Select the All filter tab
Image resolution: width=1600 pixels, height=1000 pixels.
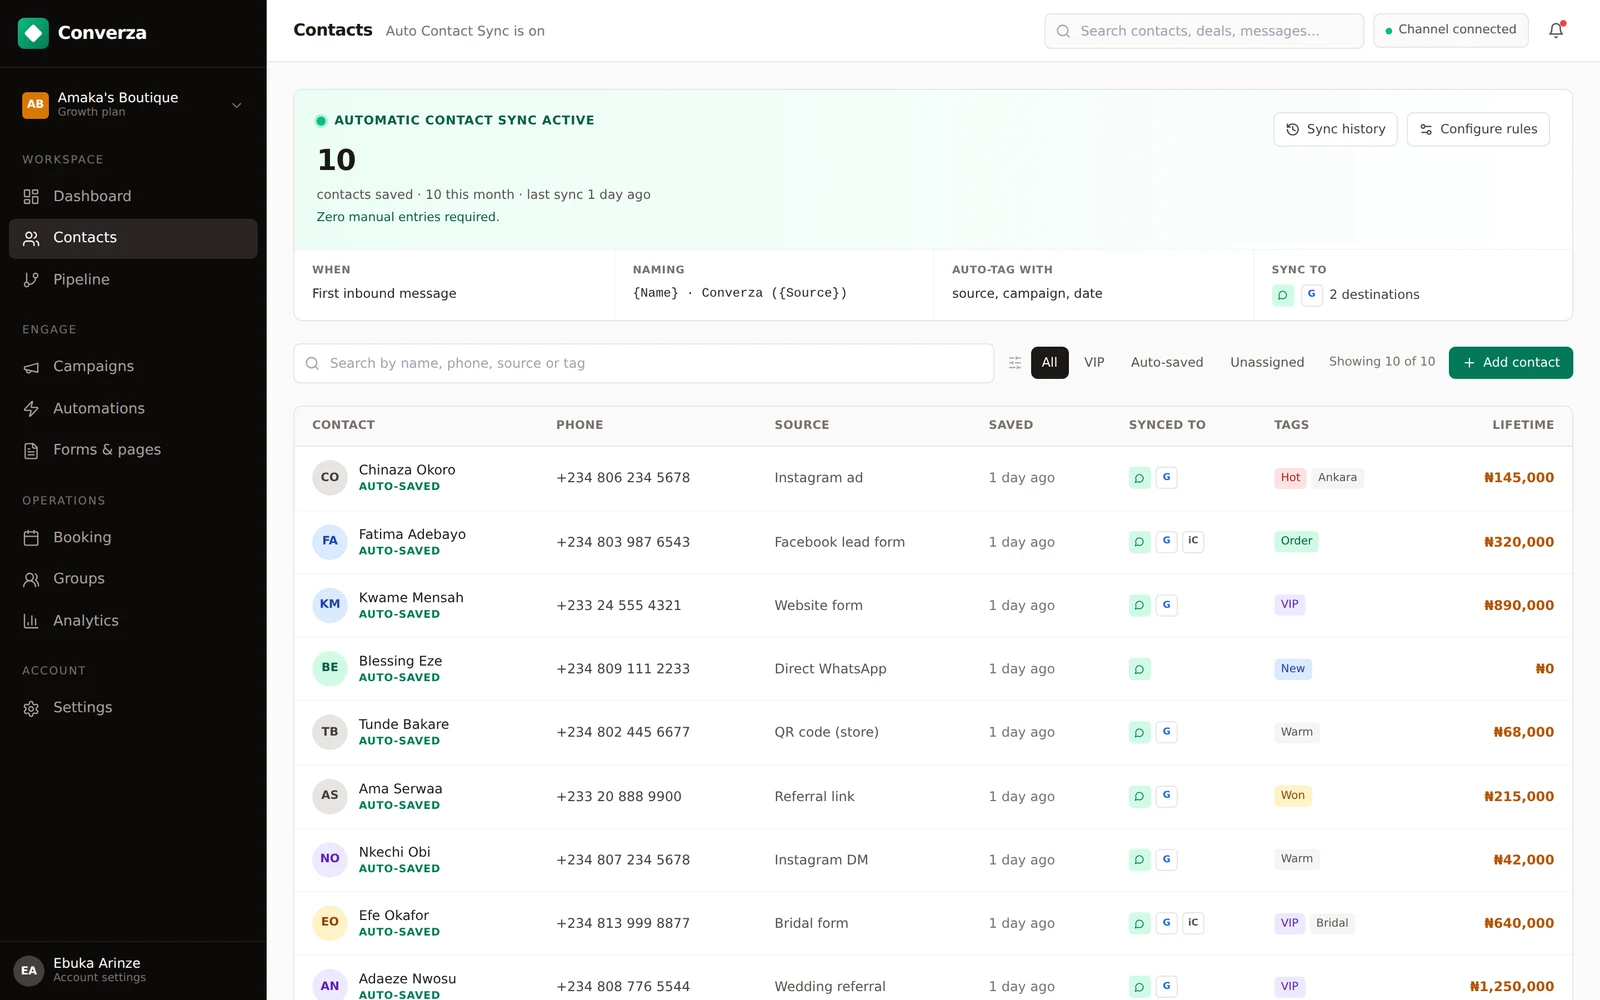pyautogui.click(x=1049, y=363)
